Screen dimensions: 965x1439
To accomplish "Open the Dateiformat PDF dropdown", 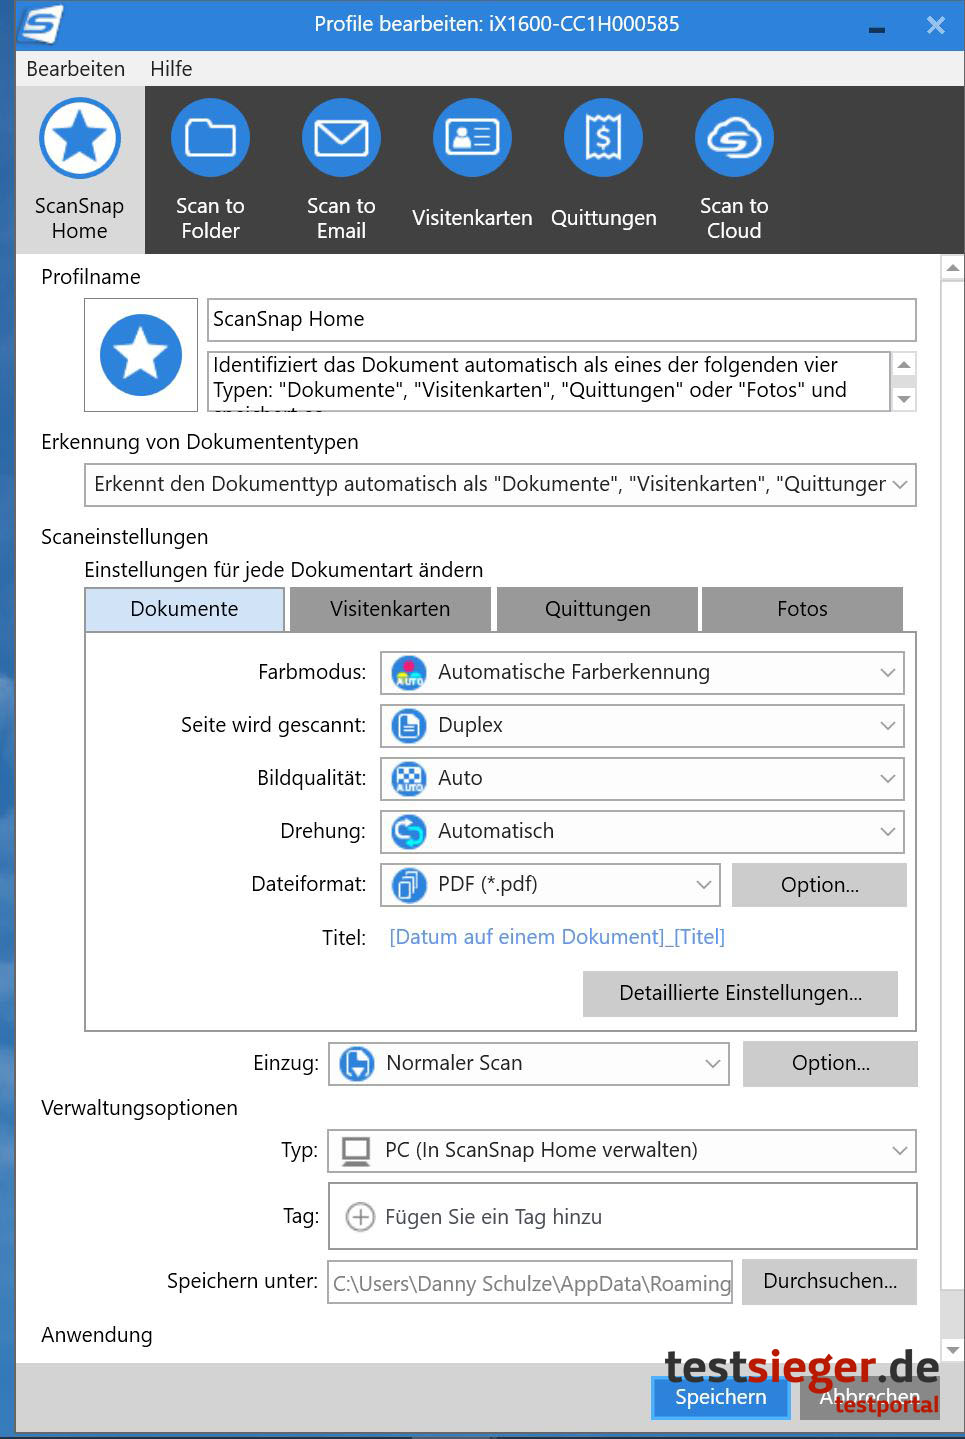I will (550, 885).
